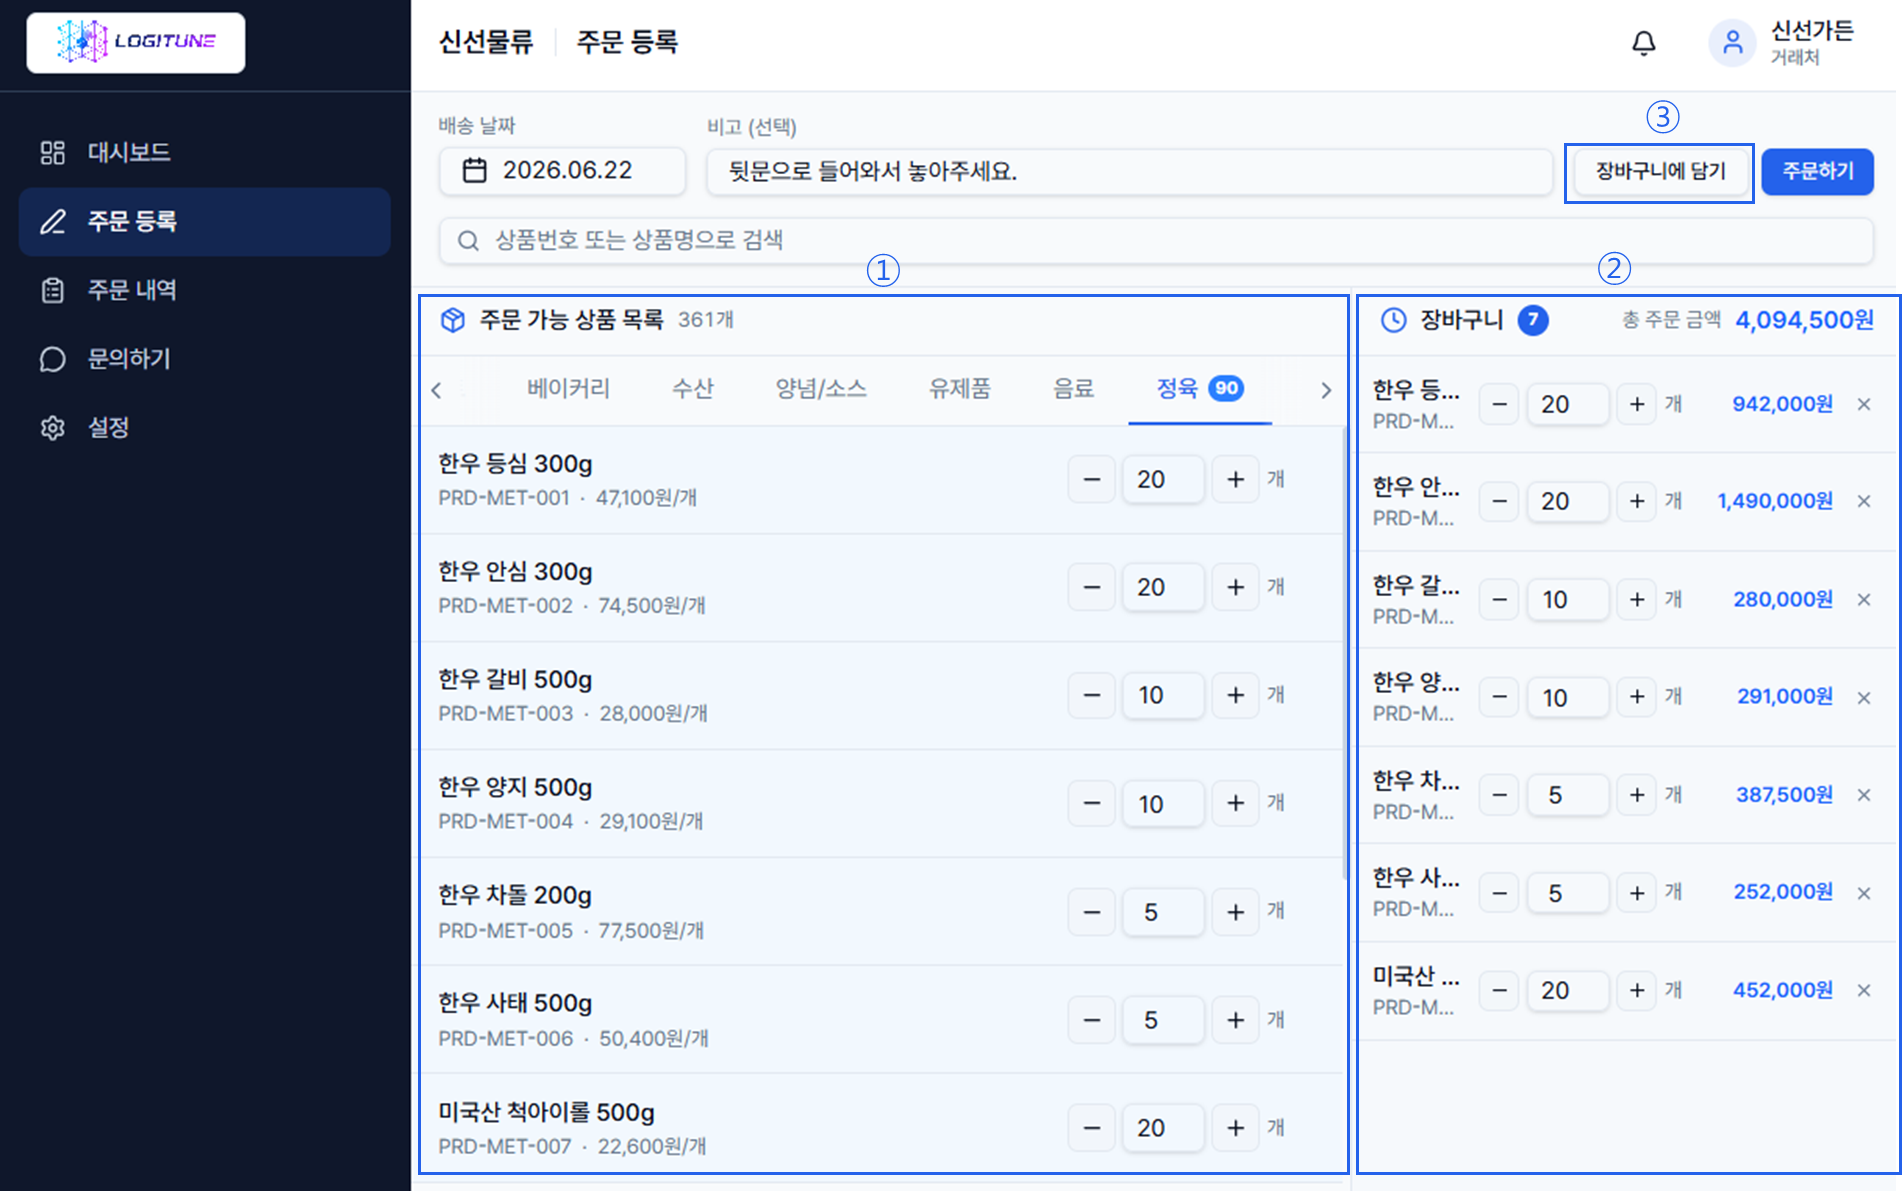
Task: Decrease cart quantity for the 1,490,000원 item
Action: click(1499, 501)
